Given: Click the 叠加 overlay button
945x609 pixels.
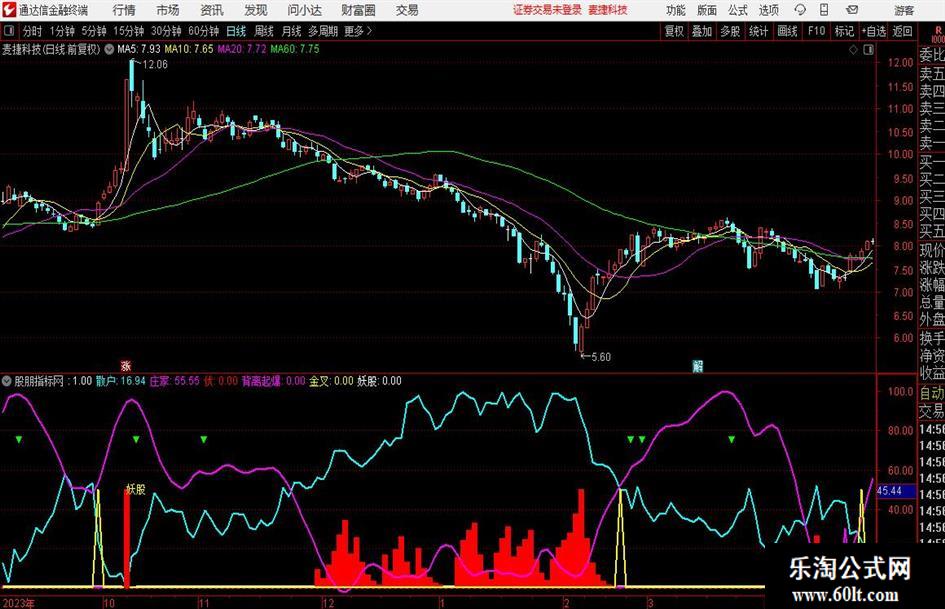Looking at the screenshot, I should 702,31.
